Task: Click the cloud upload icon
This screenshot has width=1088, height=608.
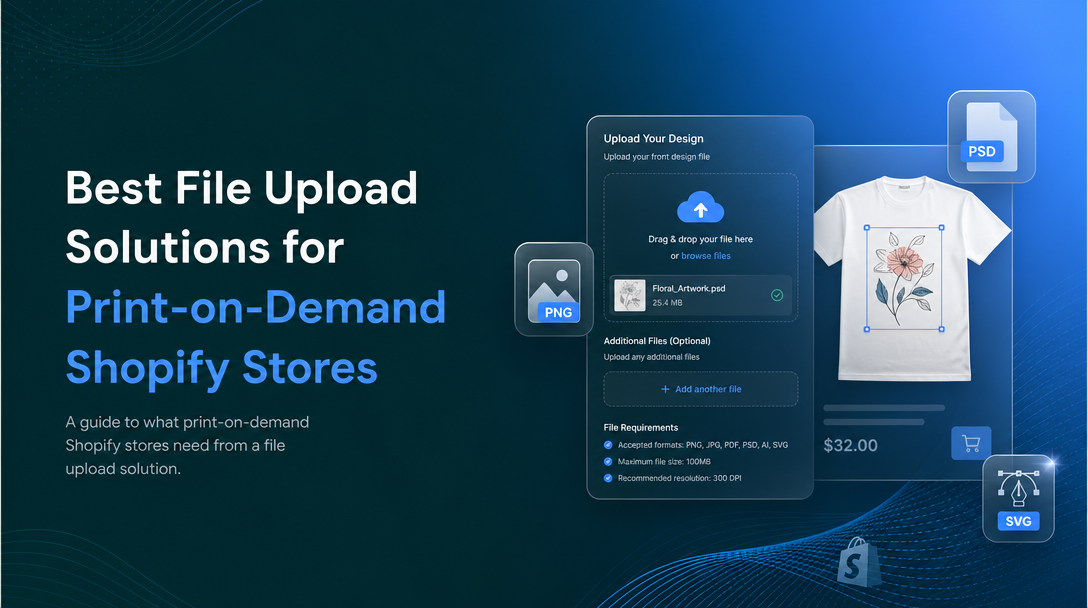Action: 700,207
